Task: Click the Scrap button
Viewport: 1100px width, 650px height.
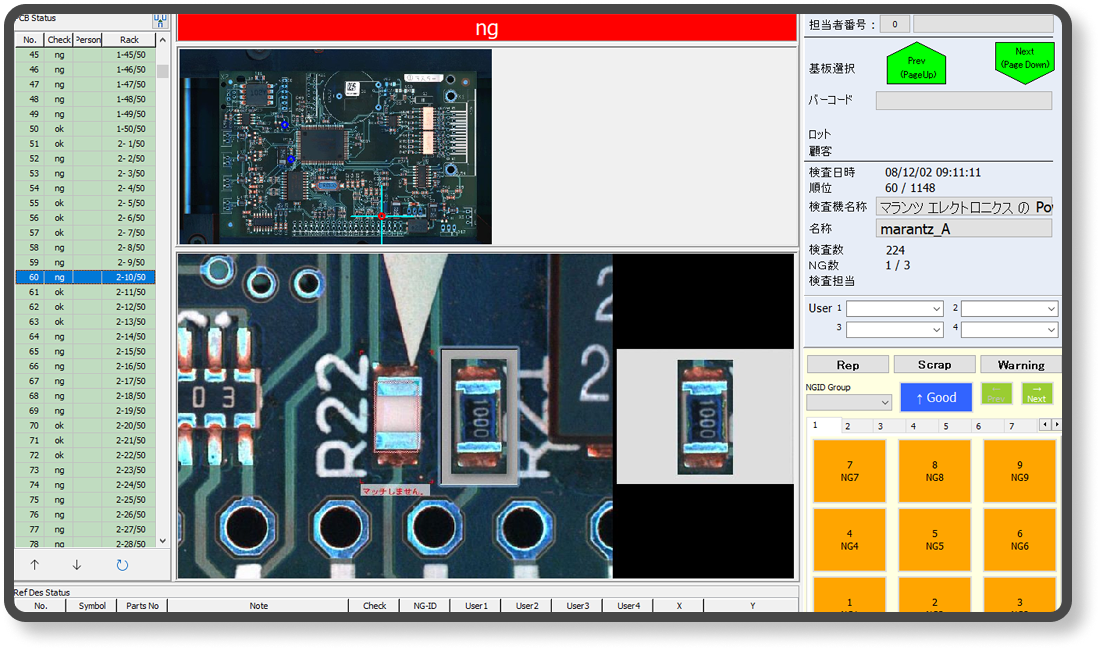Action: point(933,365)
